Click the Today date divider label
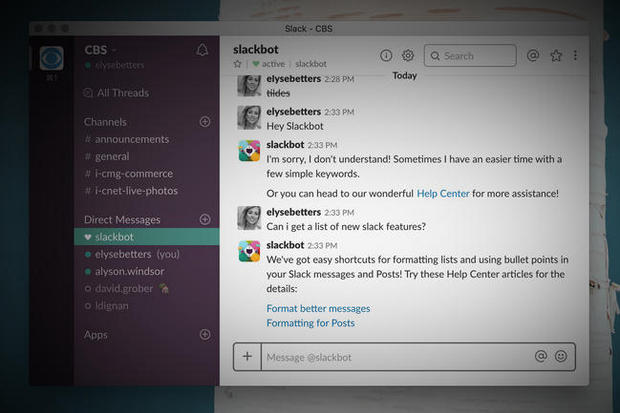620x413 pixels. tap(405, 75)
